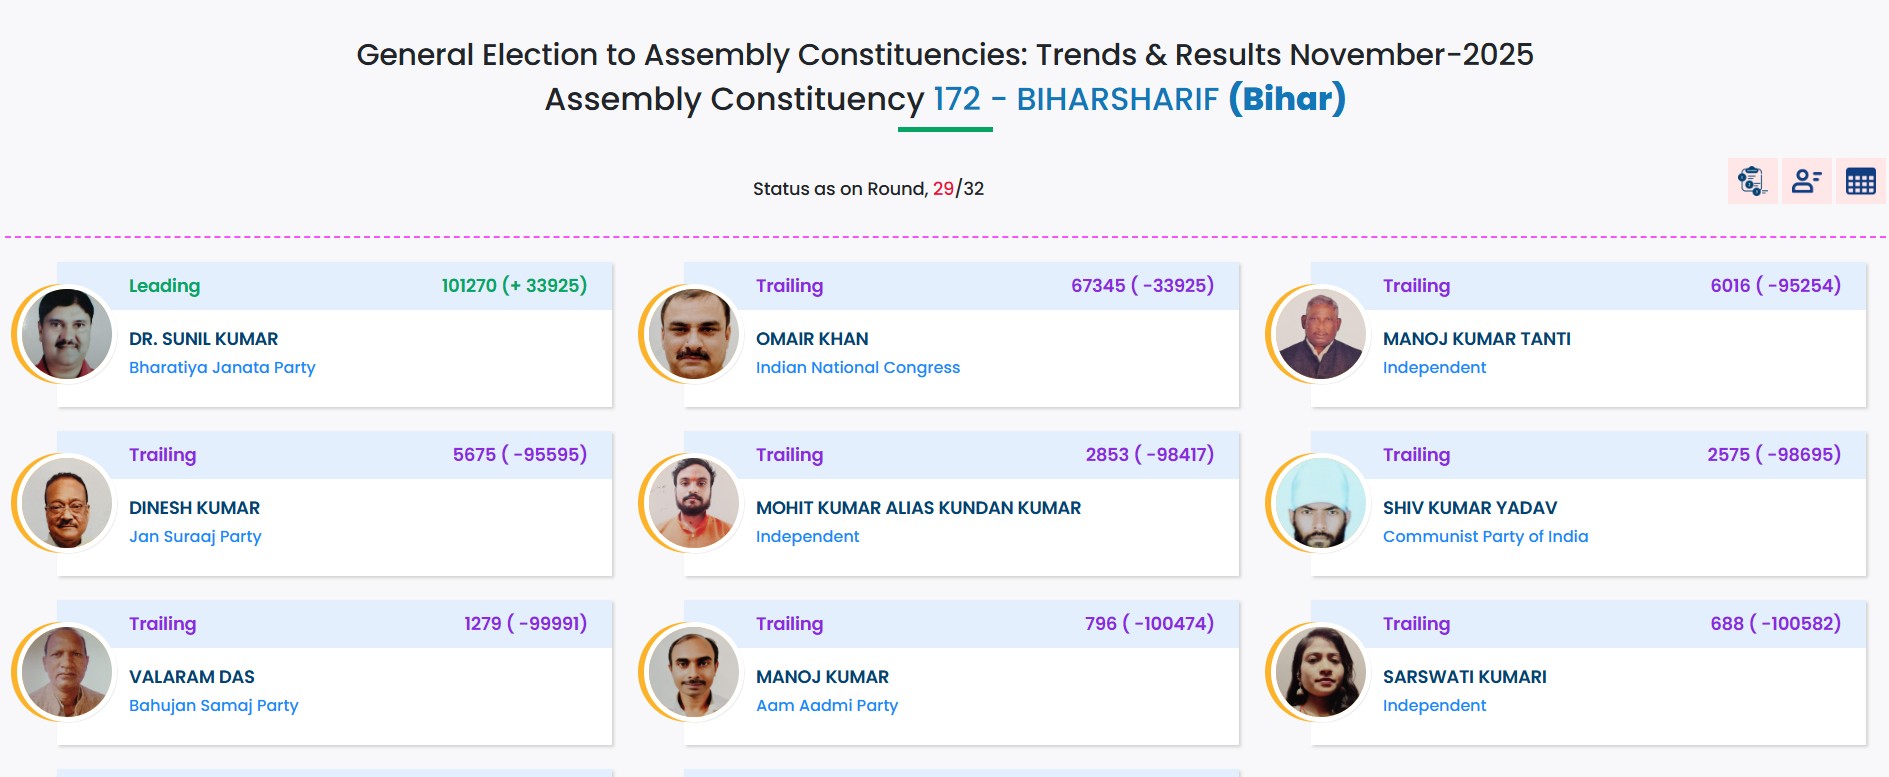Screen dimensions: 1889x777
Task: Click the 172 - BIHARSHARIF constituency title
Action: [x=1075, y=99]
